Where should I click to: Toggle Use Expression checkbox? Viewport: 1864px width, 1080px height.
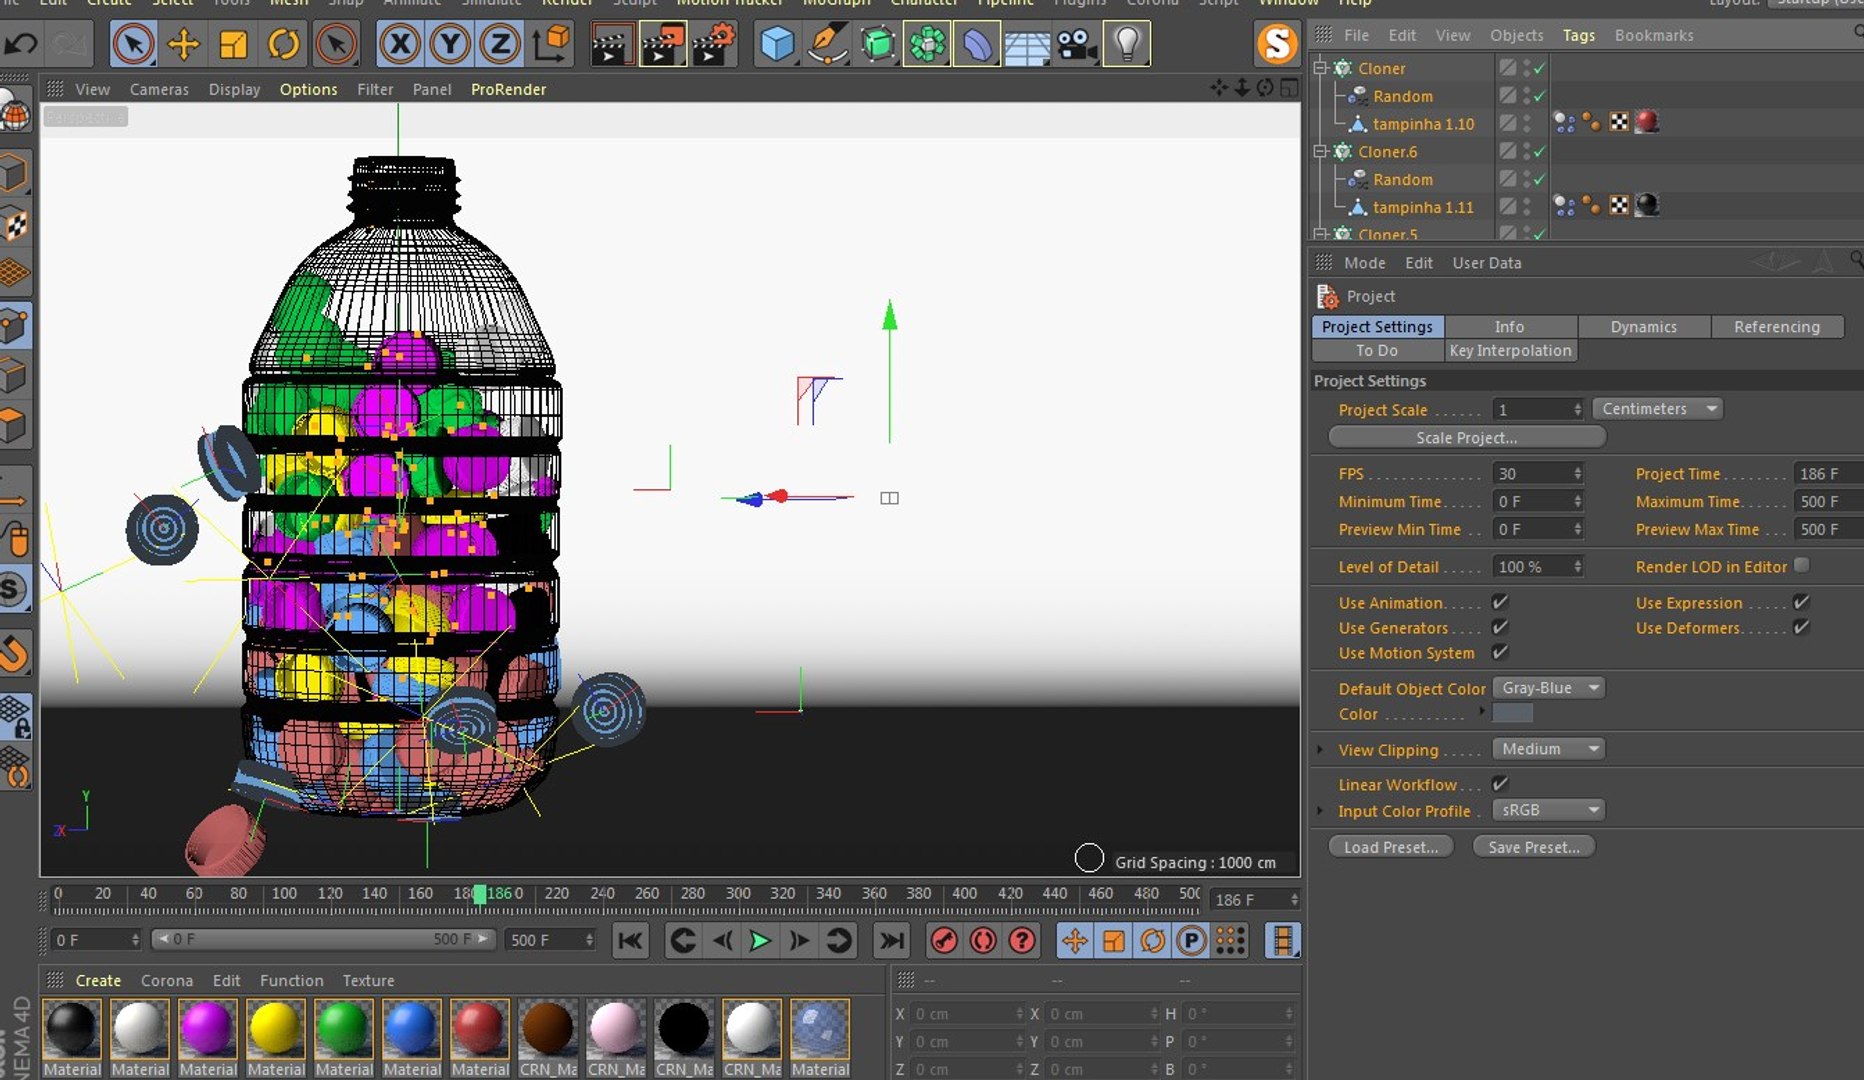point(1801,602)
